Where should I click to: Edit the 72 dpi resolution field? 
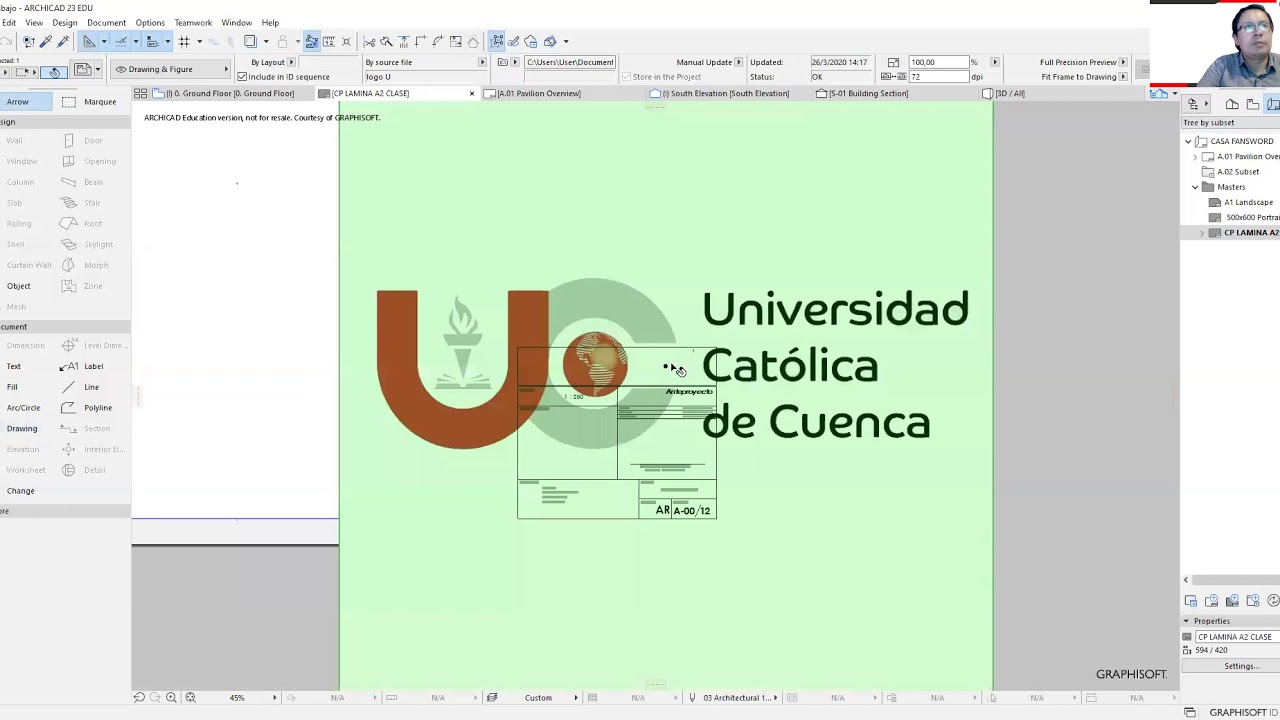coord(937,77)
